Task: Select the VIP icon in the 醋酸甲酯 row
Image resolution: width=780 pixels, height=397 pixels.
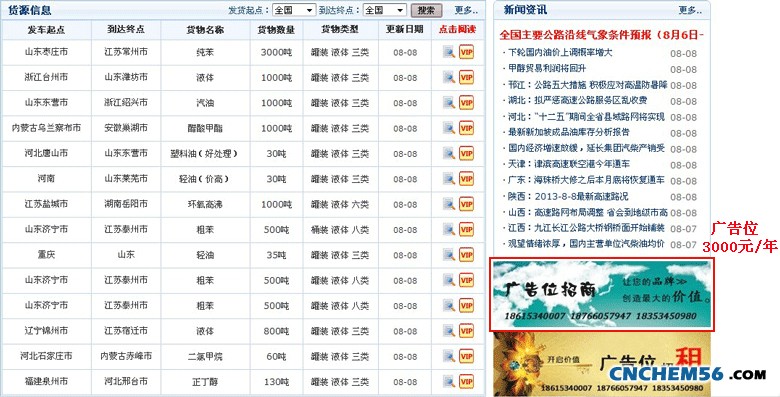Action: click(x=466, y=128)
